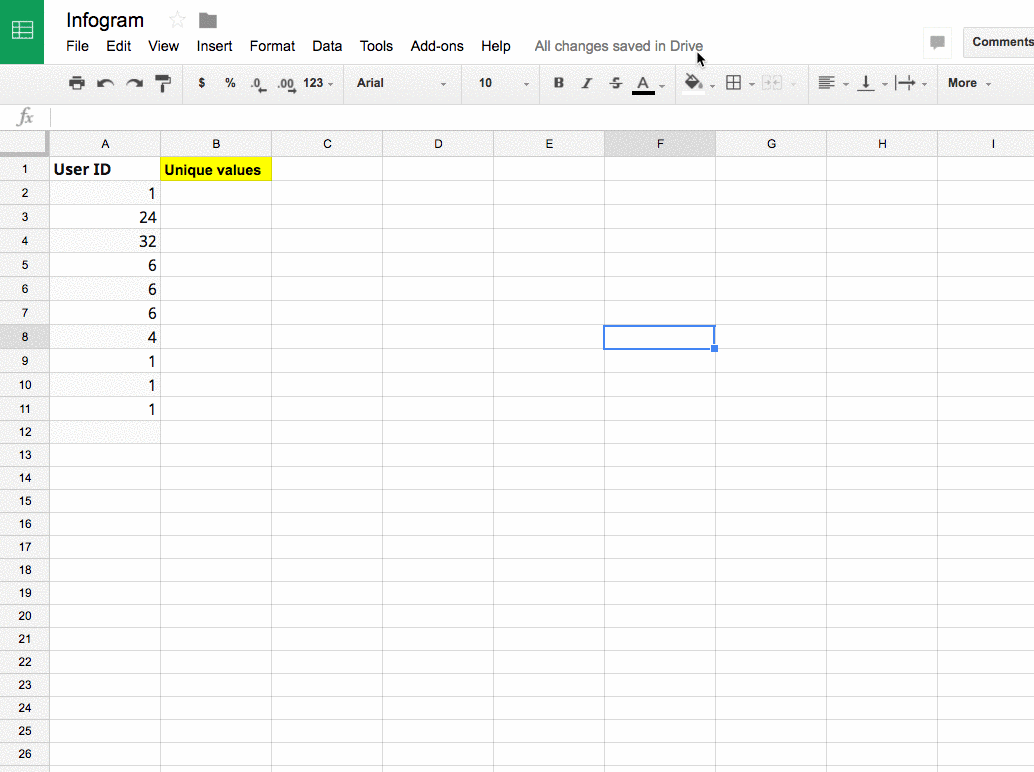The image size is (1034, 772).
Task: Open the Arial font family dropdown
Action: pyautogui.click(x=401, y=83)
